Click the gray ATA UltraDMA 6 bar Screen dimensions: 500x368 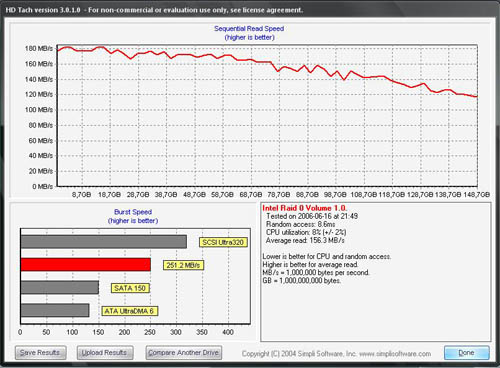coord(55,310)
